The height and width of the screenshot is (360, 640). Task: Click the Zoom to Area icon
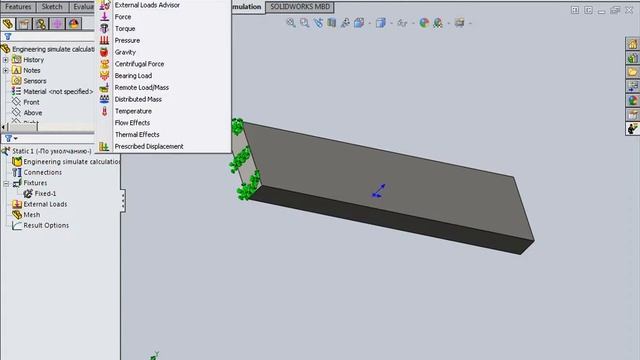pos(304,23)
